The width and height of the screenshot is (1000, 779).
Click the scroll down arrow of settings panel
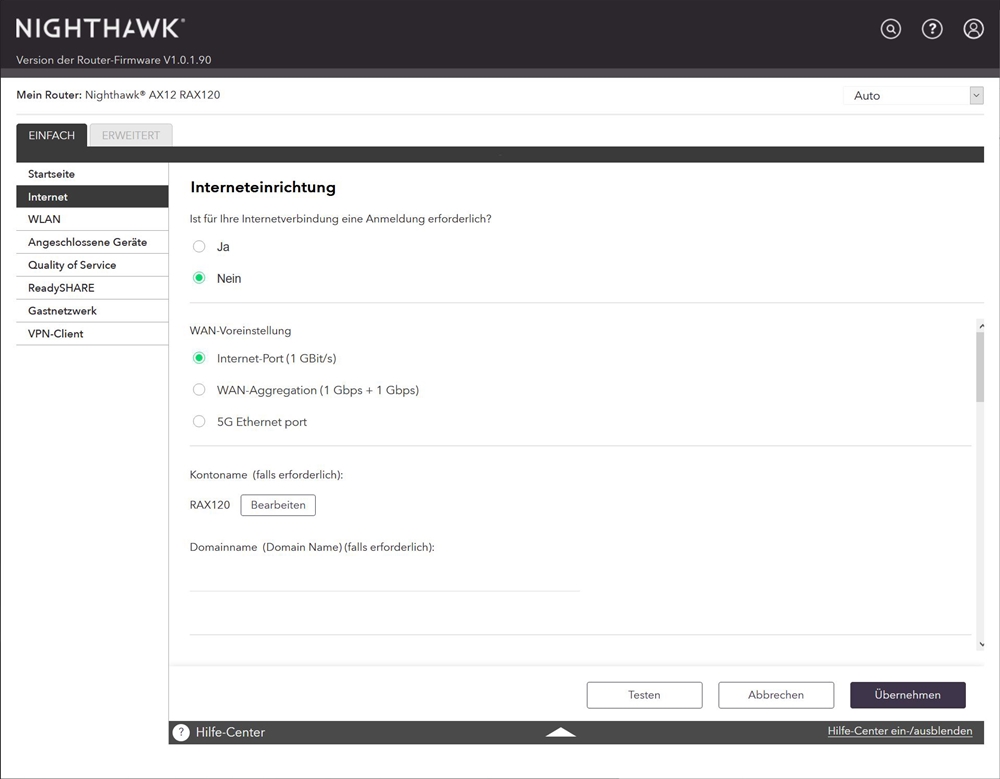click(x=981, y=645)
